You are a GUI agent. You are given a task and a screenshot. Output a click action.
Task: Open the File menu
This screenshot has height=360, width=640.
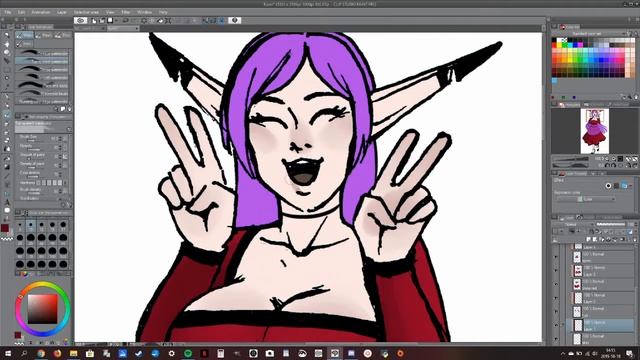pyautogui.click(x=8, y=12)
